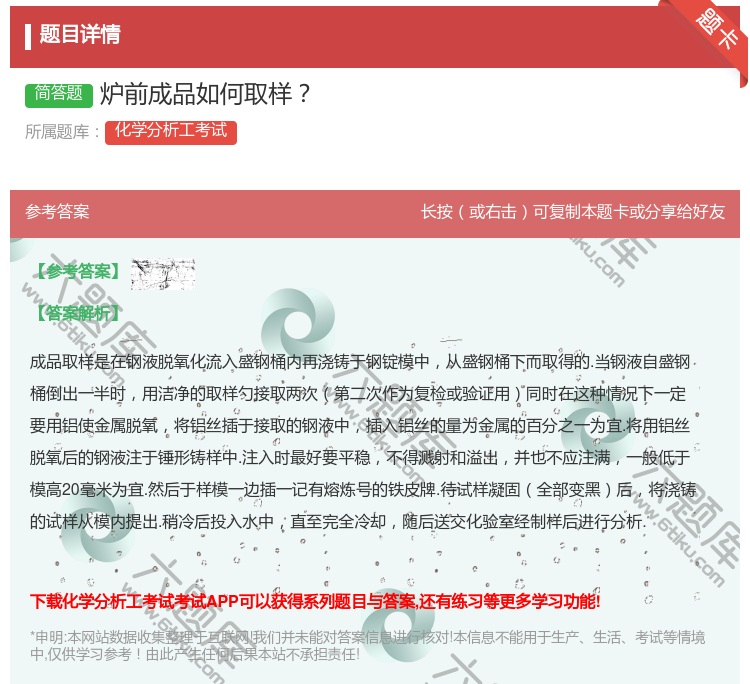Click the answer line starting 脱氧后的钢液注于锤形铸样中

click(360, 458)
